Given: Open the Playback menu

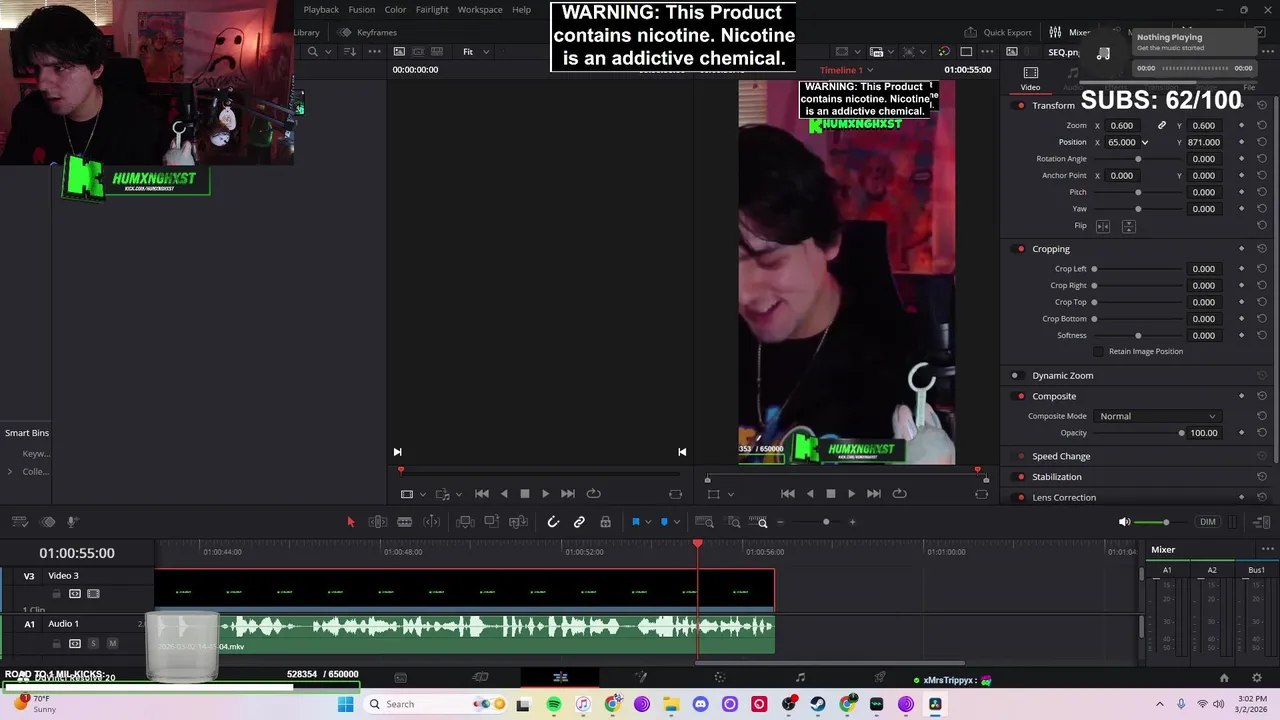Looking at the screenshot, I should 321,10.
